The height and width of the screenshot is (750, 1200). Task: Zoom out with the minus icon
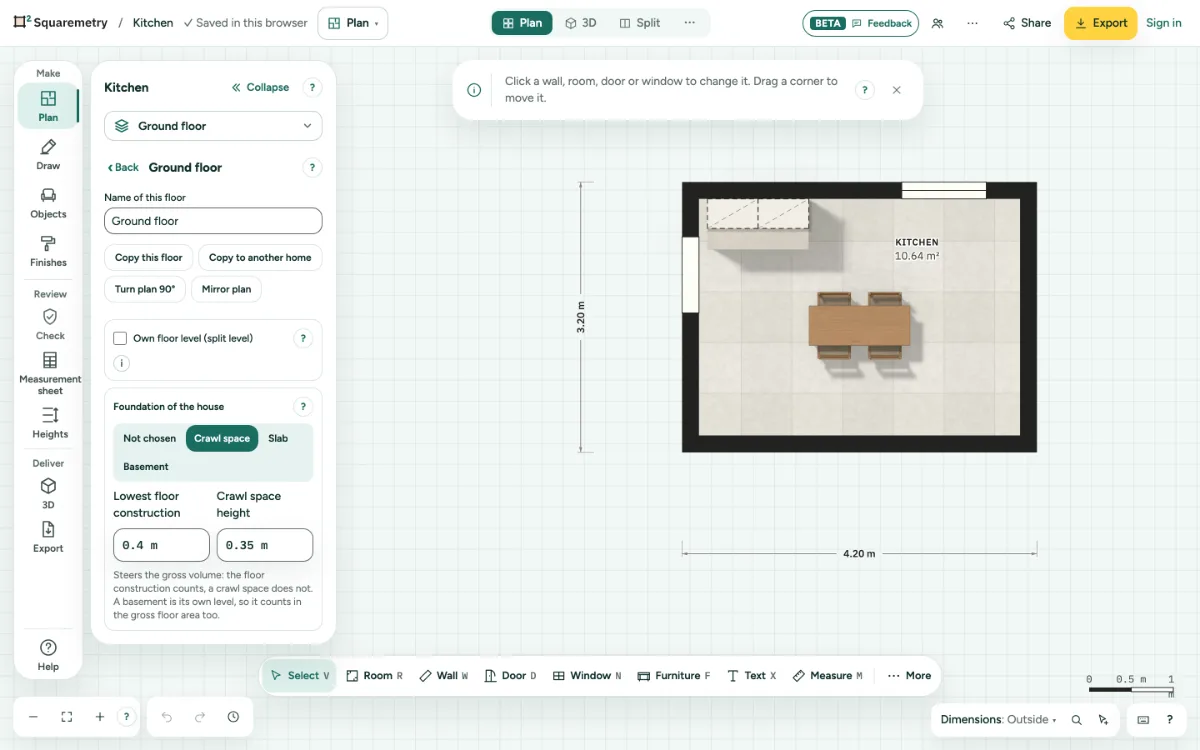[x=33, y=717]
